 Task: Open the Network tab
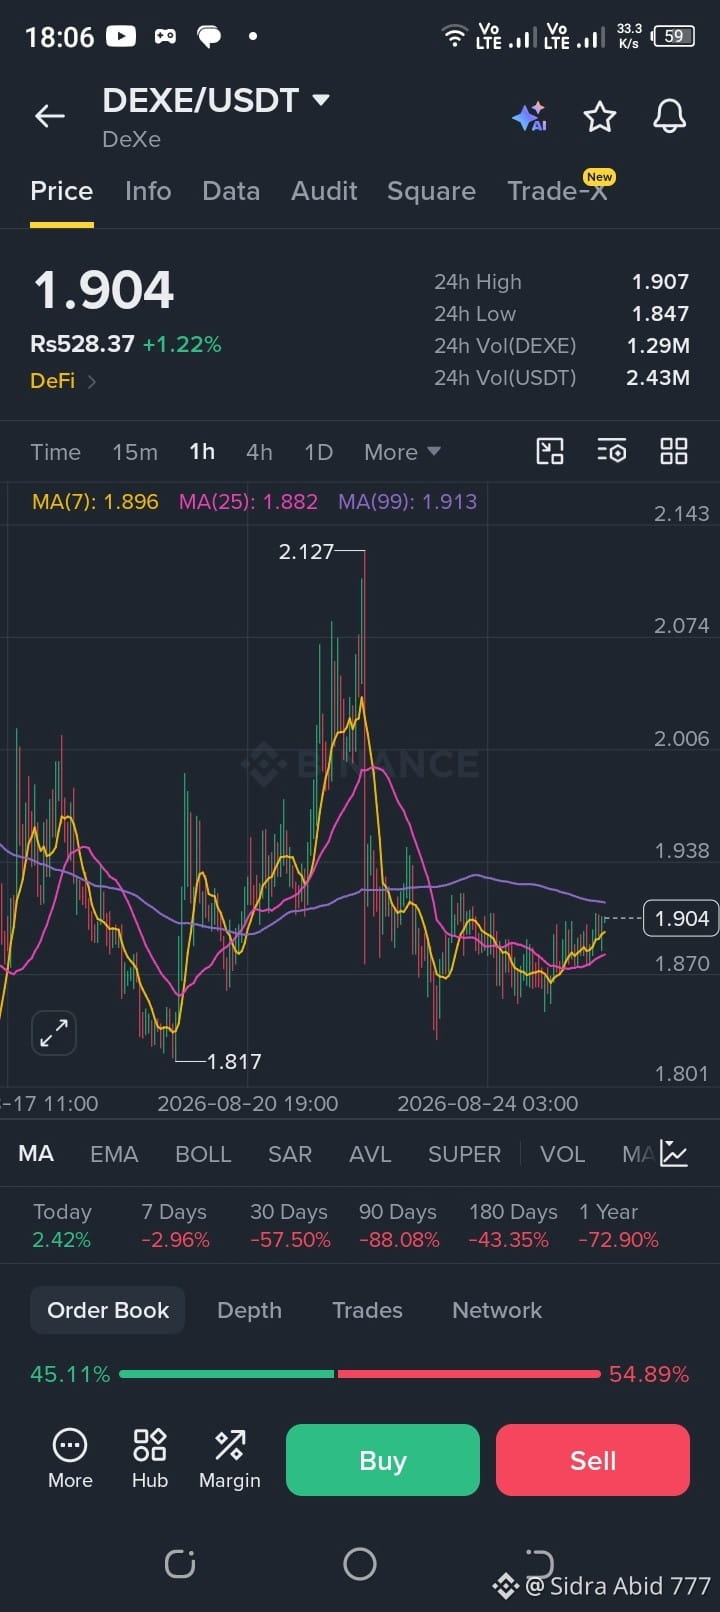[x=497, y=1310]
